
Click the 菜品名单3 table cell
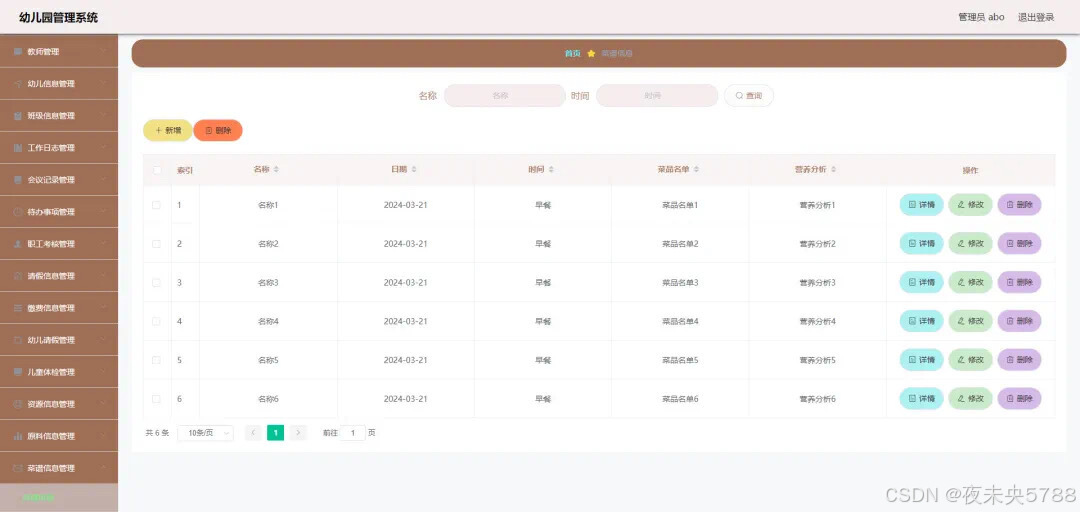pyautogui.click(x=680, y=283)
